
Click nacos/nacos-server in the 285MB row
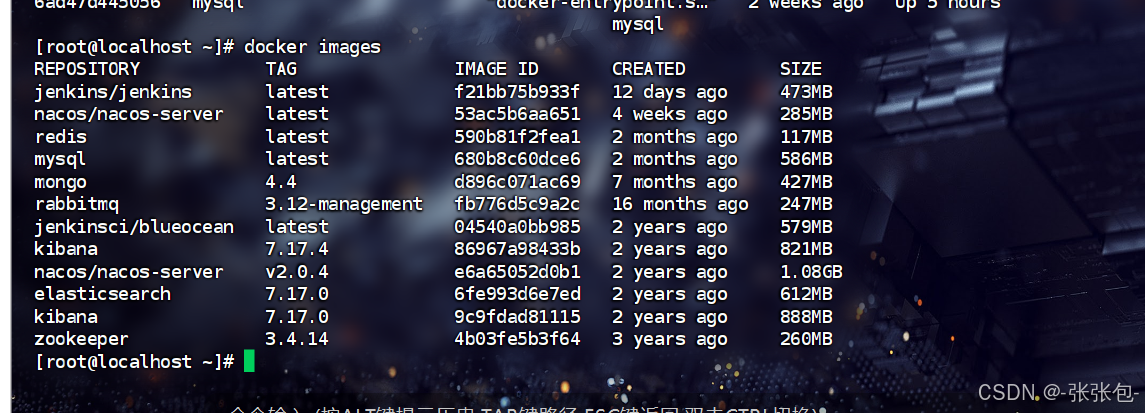129,115
